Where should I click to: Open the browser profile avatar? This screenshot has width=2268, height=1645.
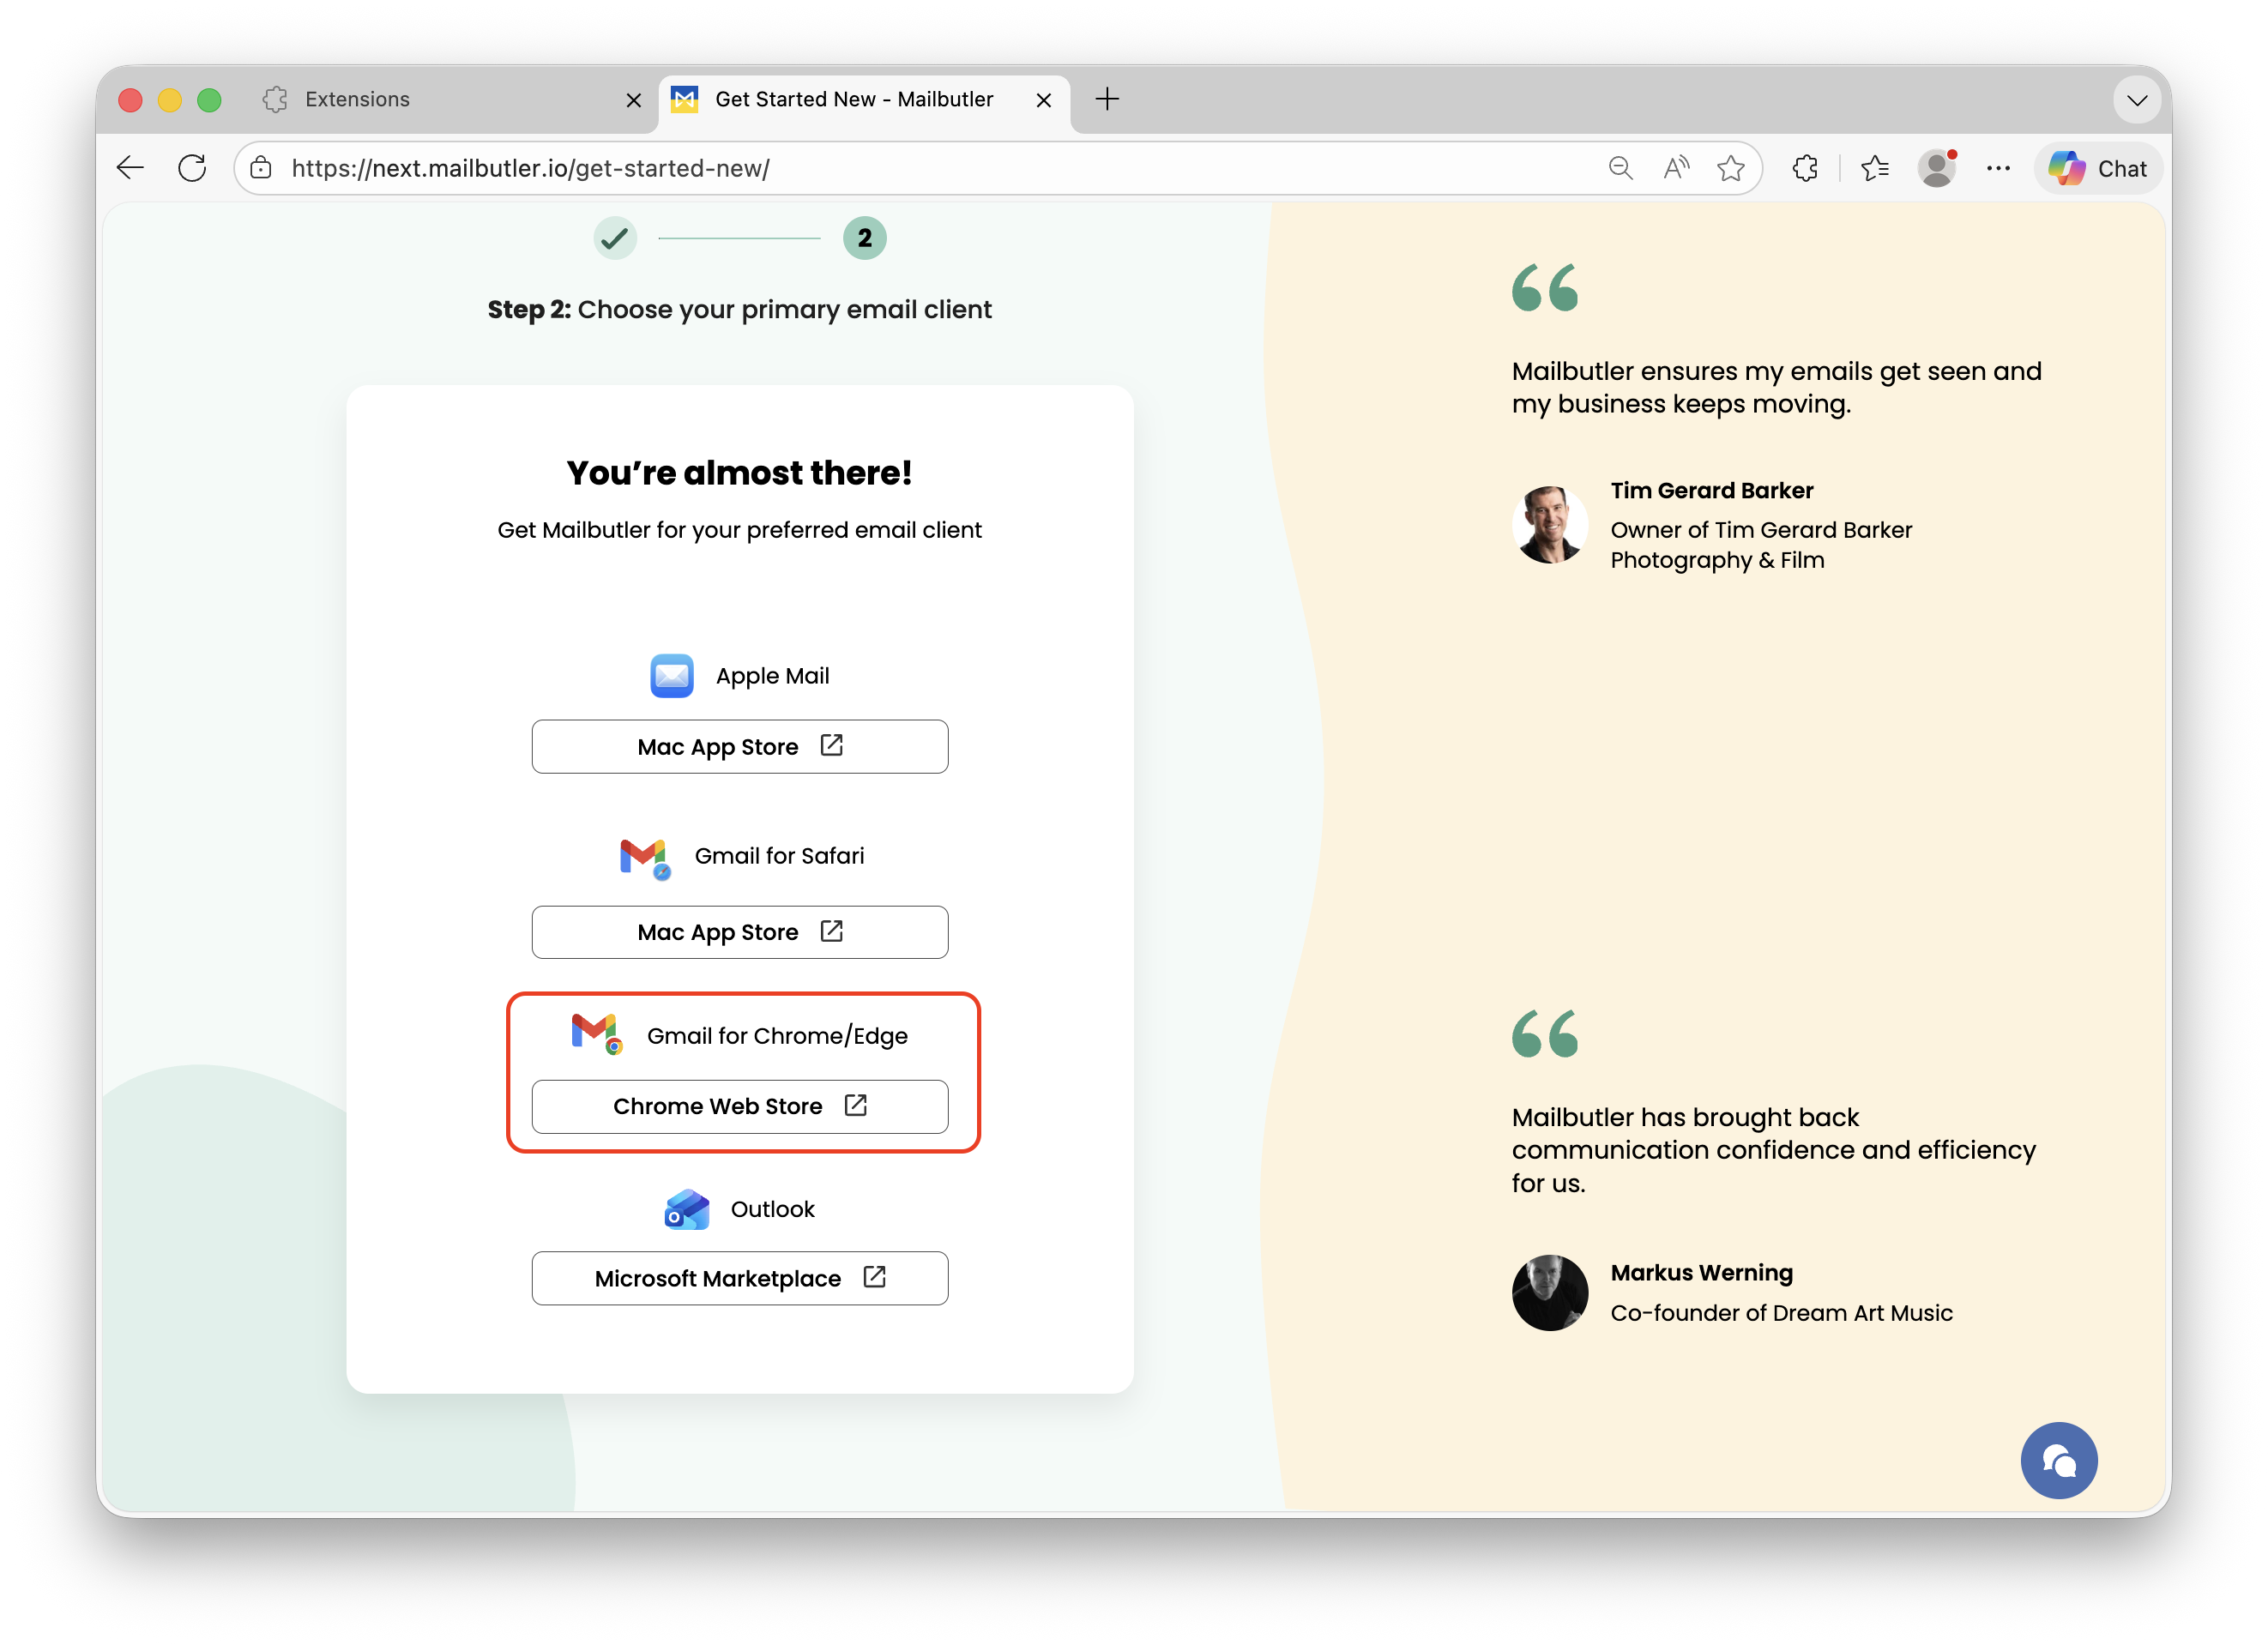(x=1937, y=168)
